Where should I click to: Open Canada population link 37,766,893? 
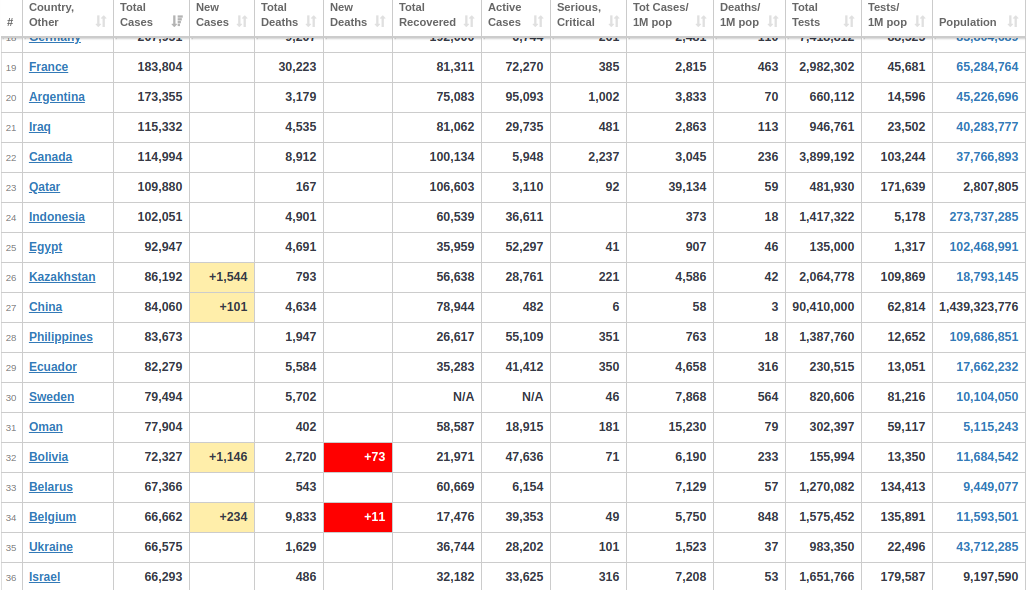click(x=987, y=157)
